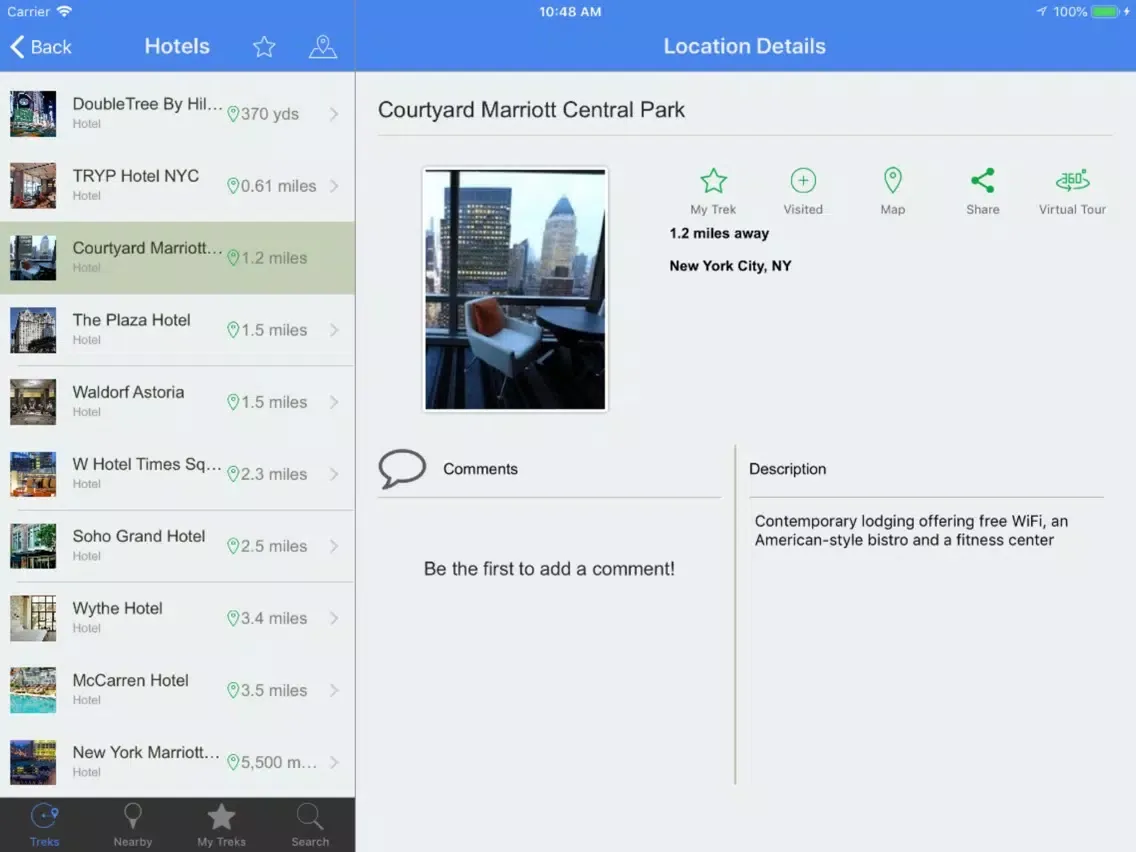This screenshot has height=852, width=1136.
Task: Expand Soho Grand Hotel row chevron
Action: [x=334, y=546]
